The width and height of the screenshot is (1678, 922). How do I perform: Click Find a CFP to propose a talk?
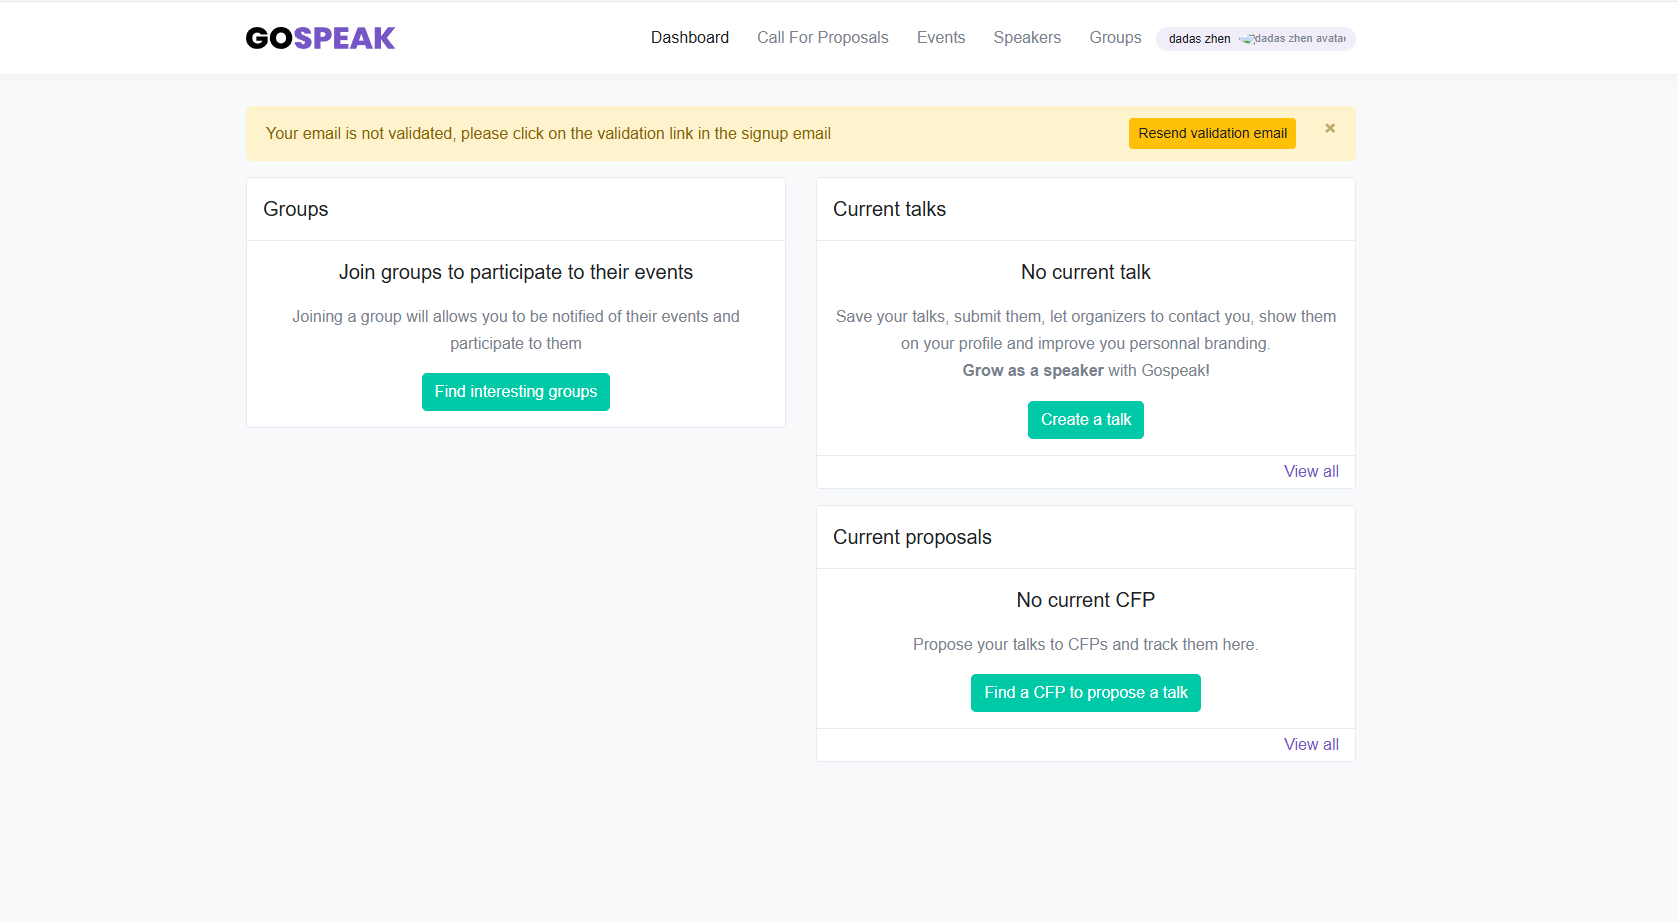coord(1086,693)
